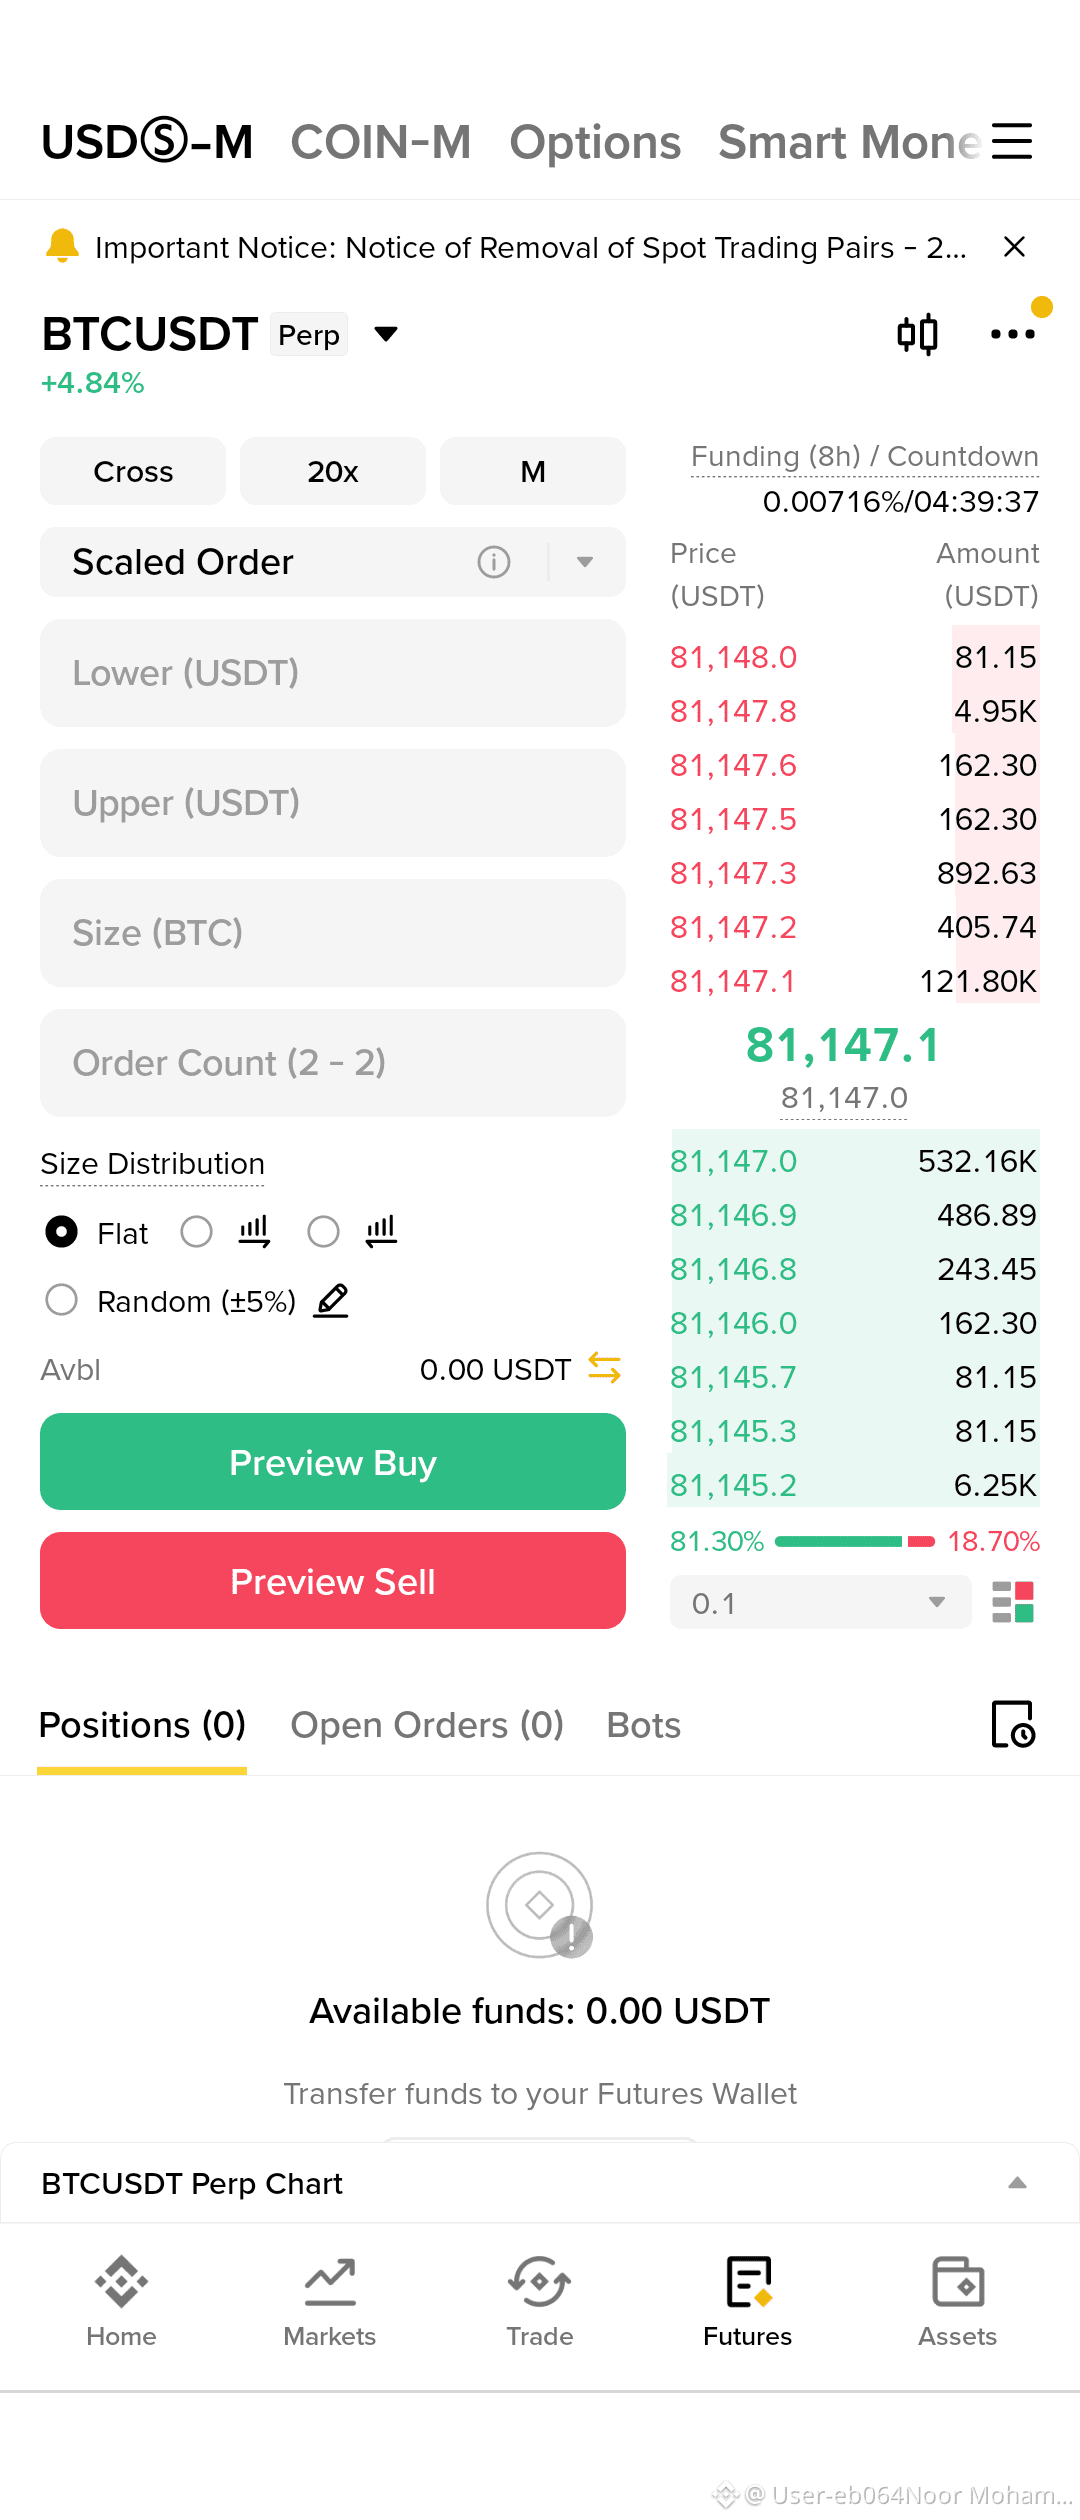Click the Scaled Order info icon
1080x2520 pixels.
tap(494, 562)
